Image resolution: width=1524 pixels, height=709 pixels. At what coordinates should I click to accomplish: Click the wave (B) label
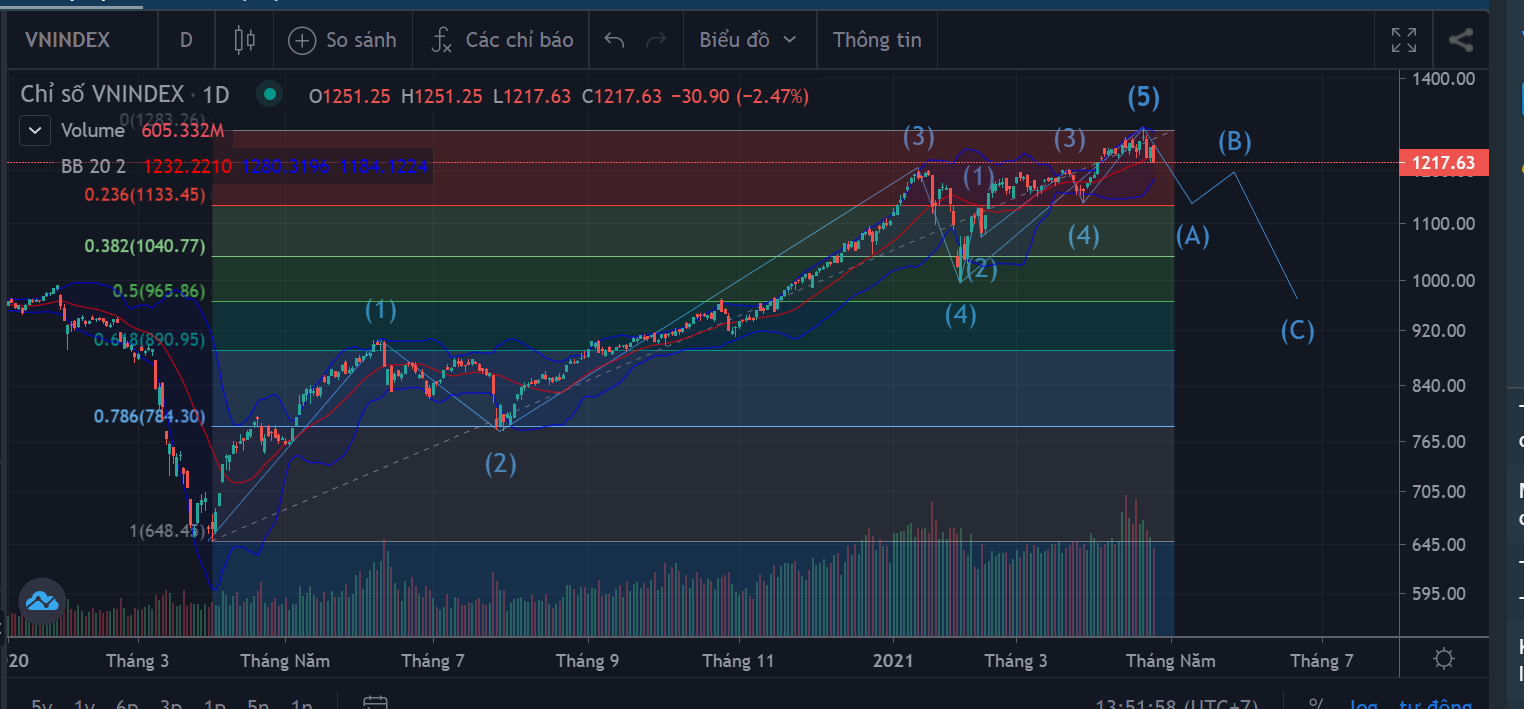(1234, 141)
